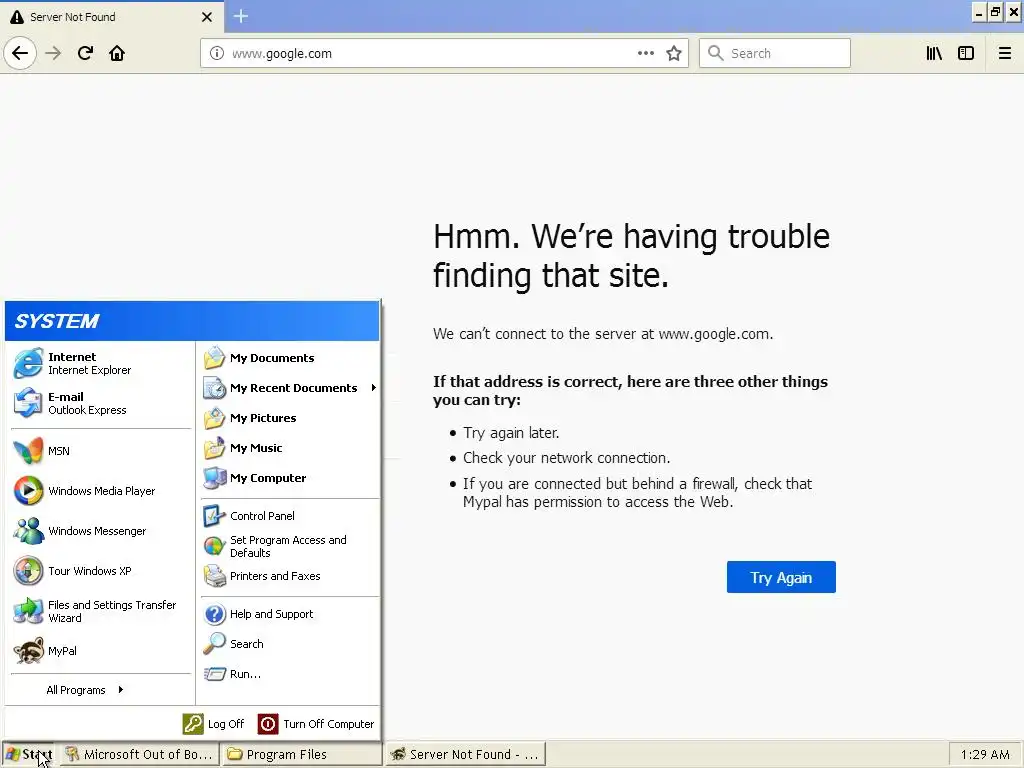
Task: Click the forward navigation arrow
Action: [53, 53]
